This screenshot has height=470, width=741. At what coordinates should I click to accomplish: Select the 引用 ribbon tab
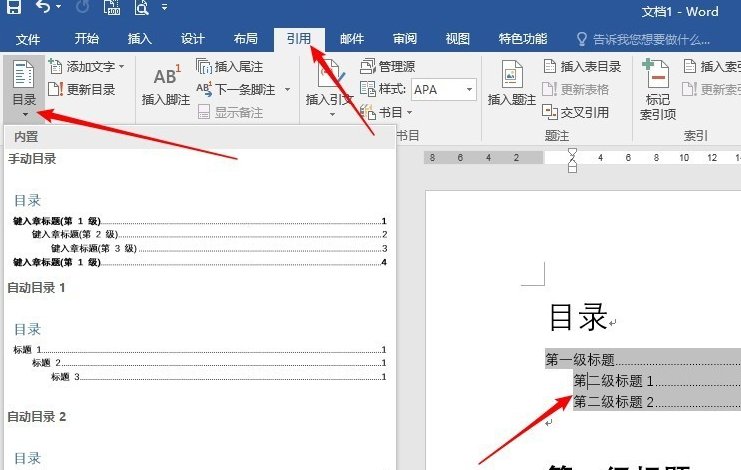[x=299, y=39]
